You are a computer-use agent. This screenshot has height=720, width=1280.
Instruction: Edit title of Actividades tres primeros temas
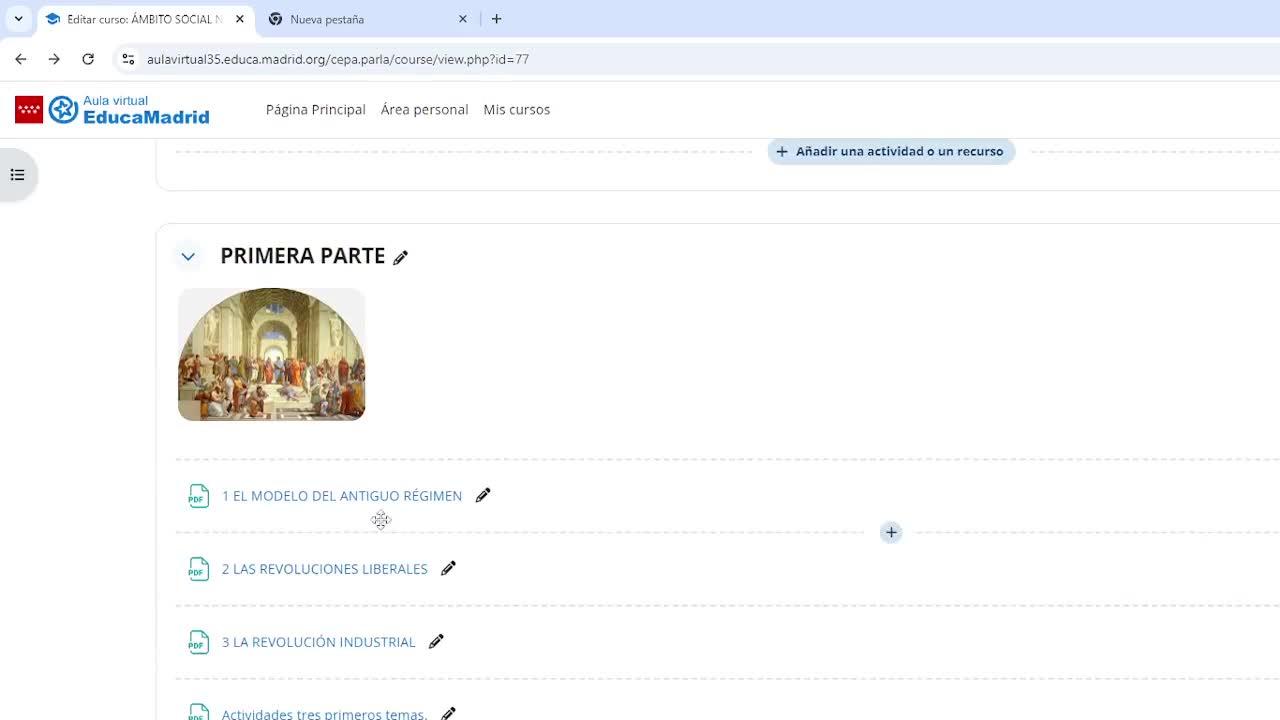point(448,713)
